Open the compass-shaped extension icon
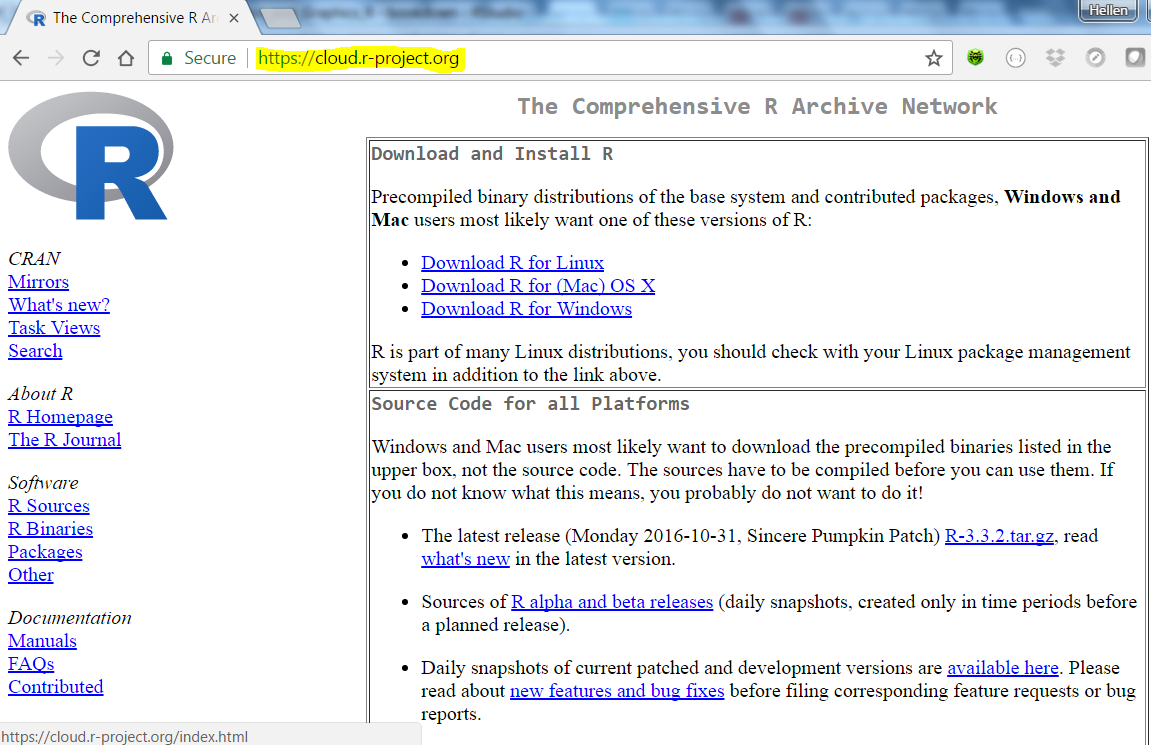 click(1095, 57)
